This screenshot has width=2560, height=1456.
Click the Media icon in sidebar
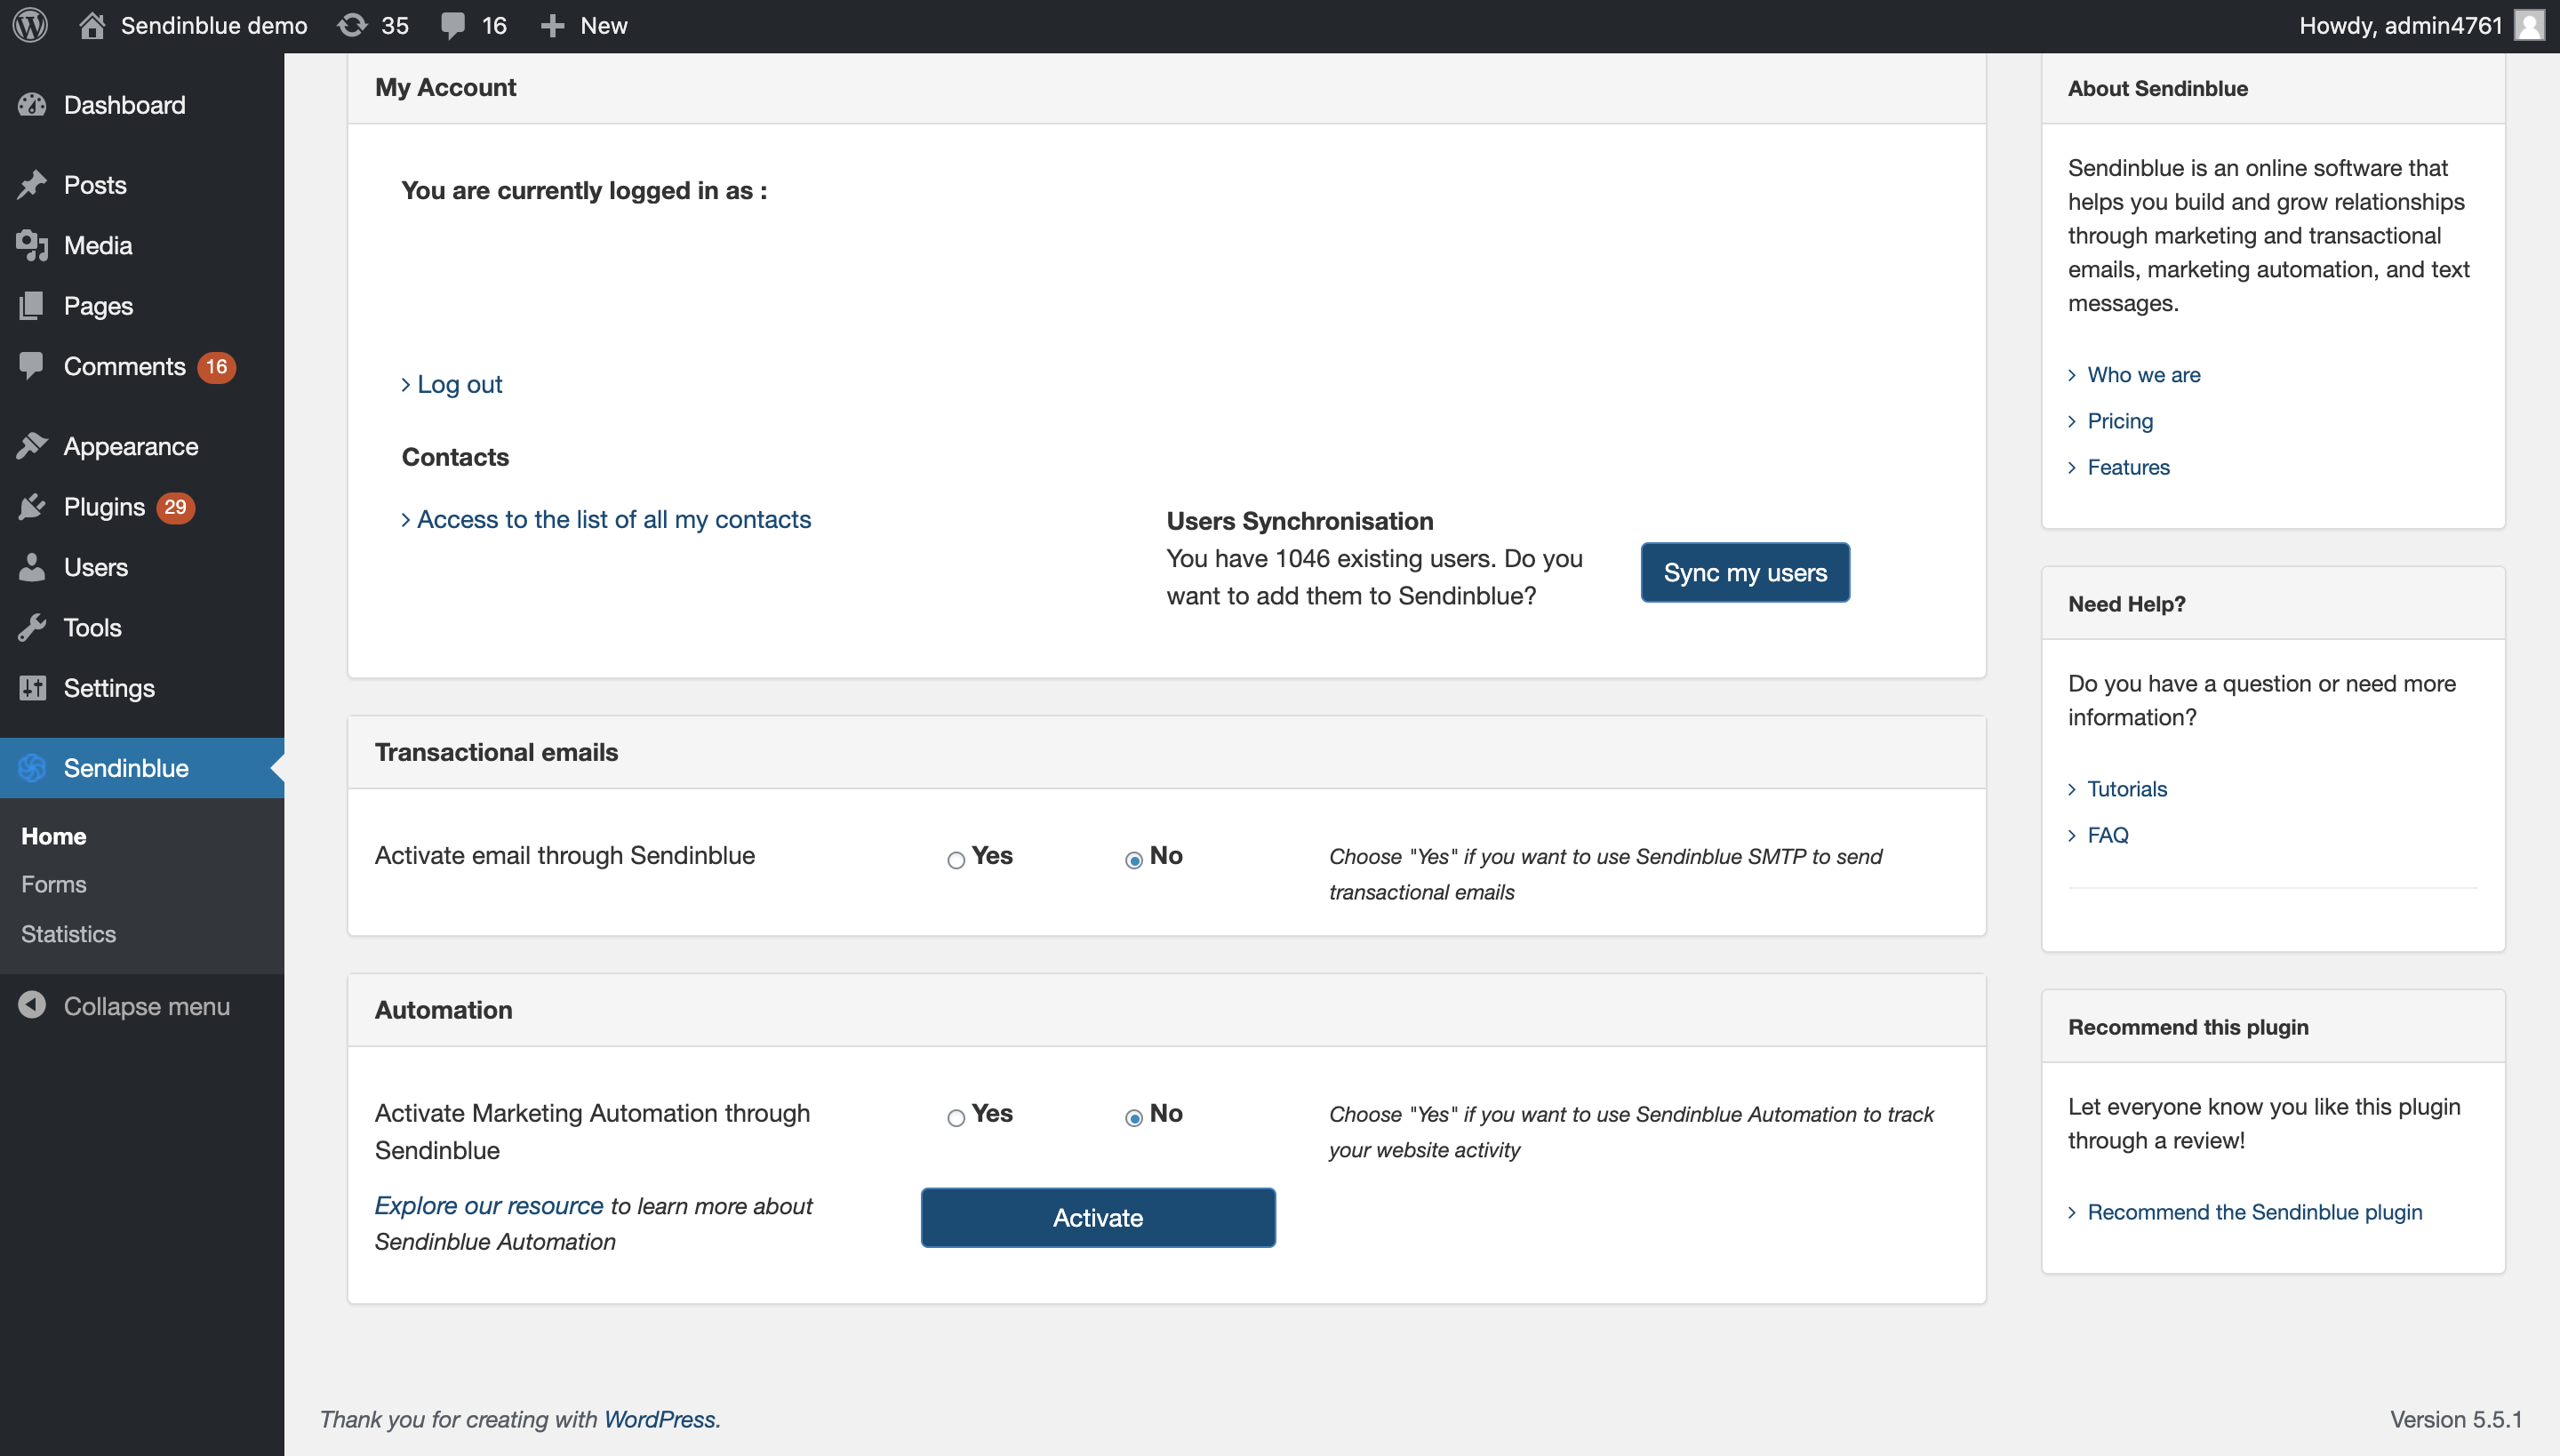tap(32, 245)
